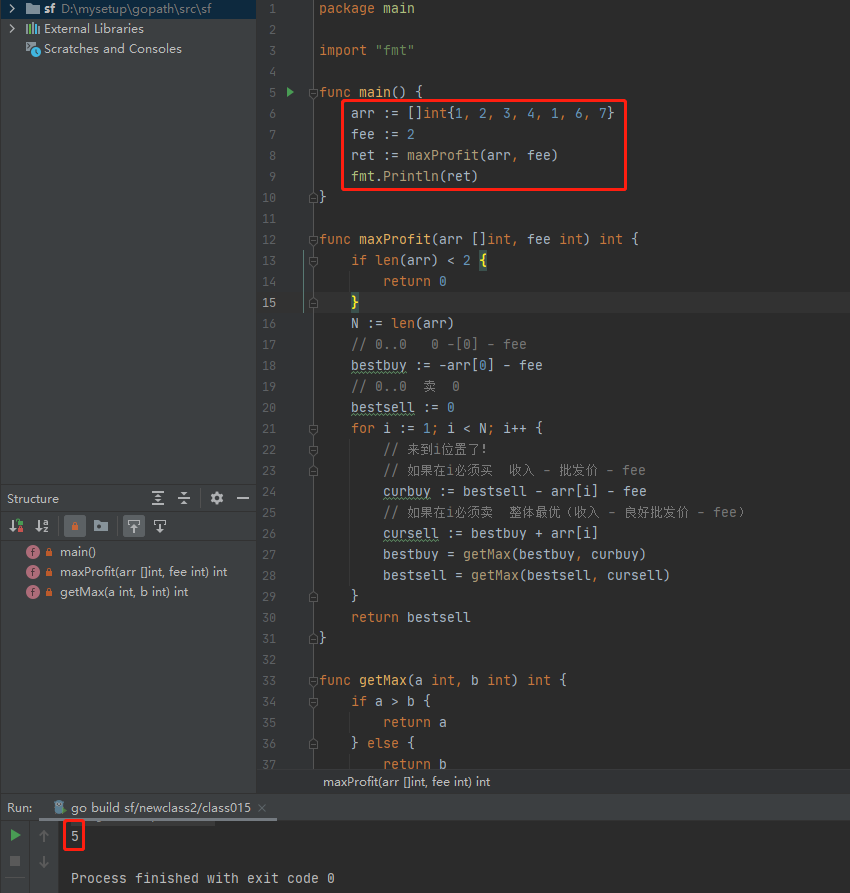Image resolution: width=850 pixels, height=893 pixels.
Task: Toggle show non-public members lock
Action: [x=75, y=526]
